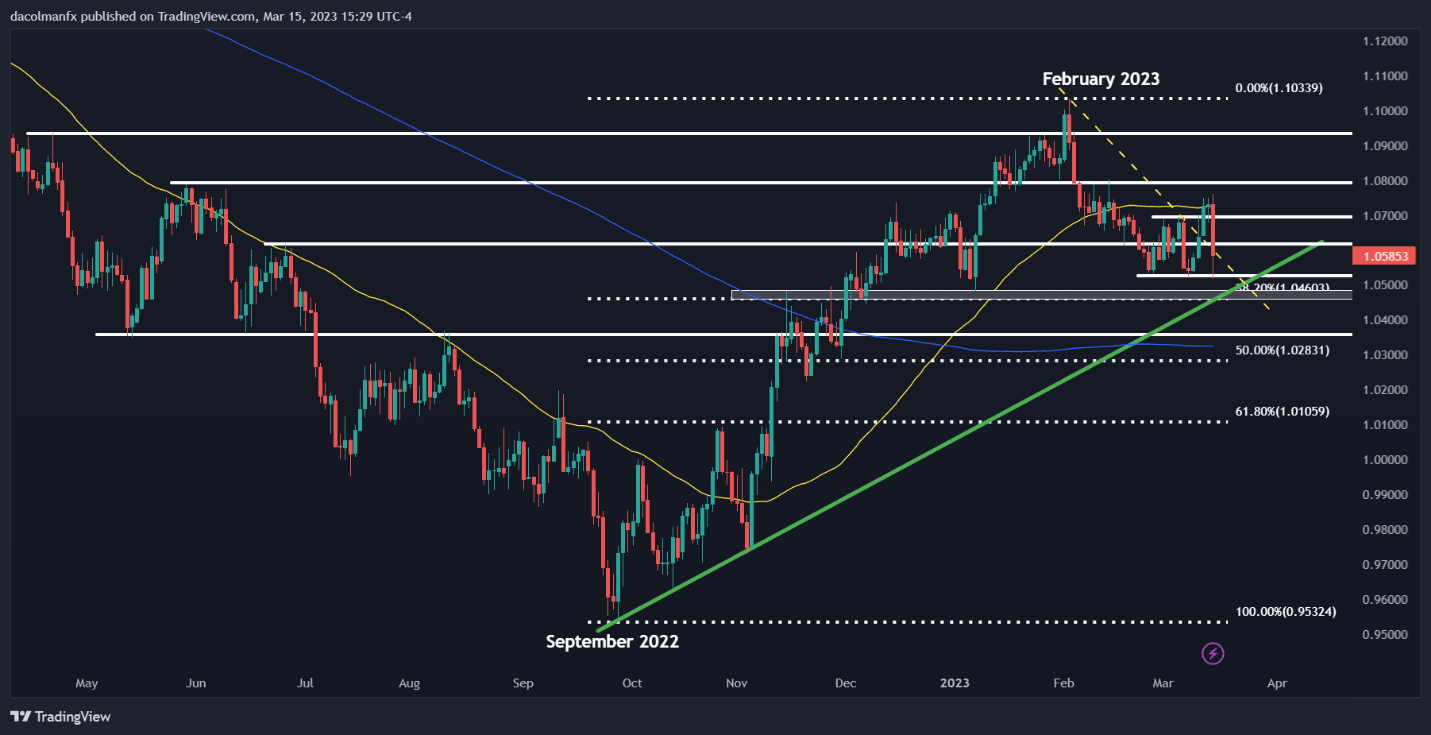Screen dimensions: 1431x735
Task: Click the purple lightning bolt icon
Action: pos(1213,654)
